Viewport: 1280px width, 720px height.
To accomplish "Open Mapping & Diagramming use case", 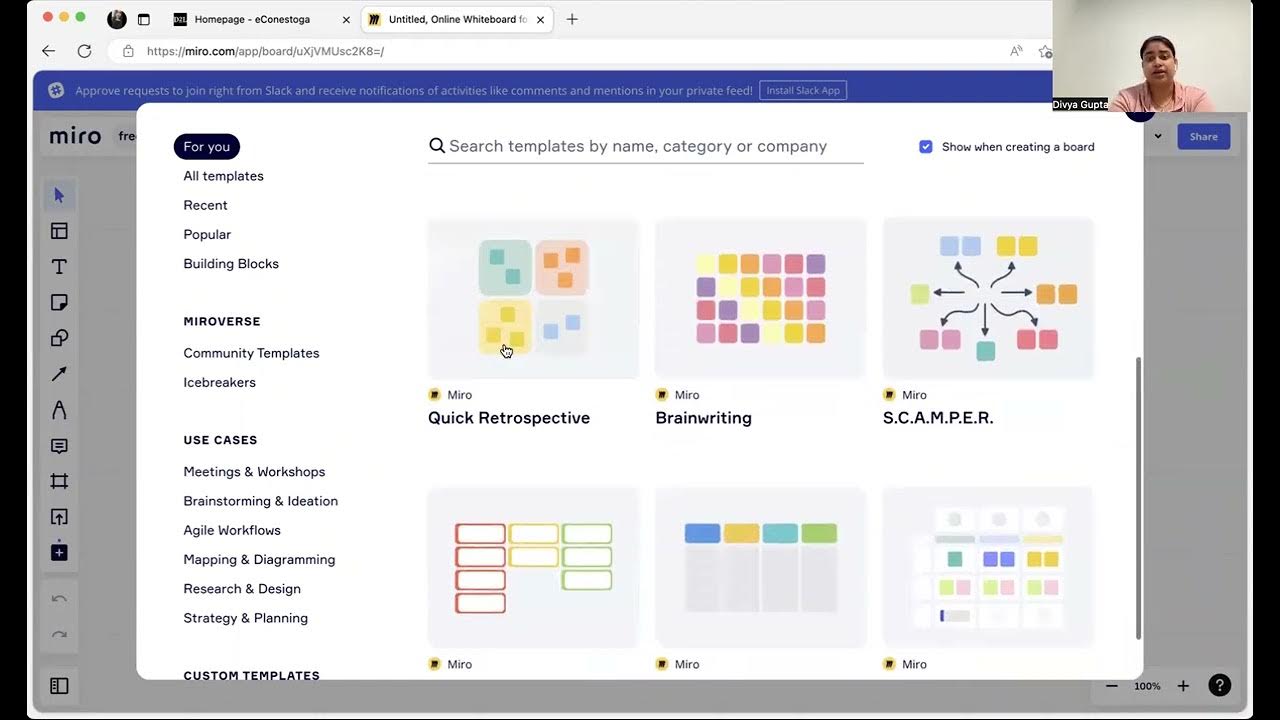I will click(259, 559).
